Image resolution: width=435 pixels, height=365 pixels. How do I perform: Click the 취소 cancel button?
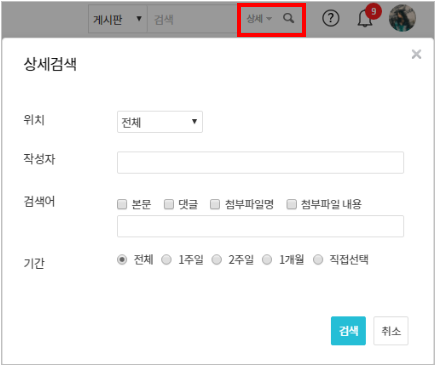click(391, 331)
